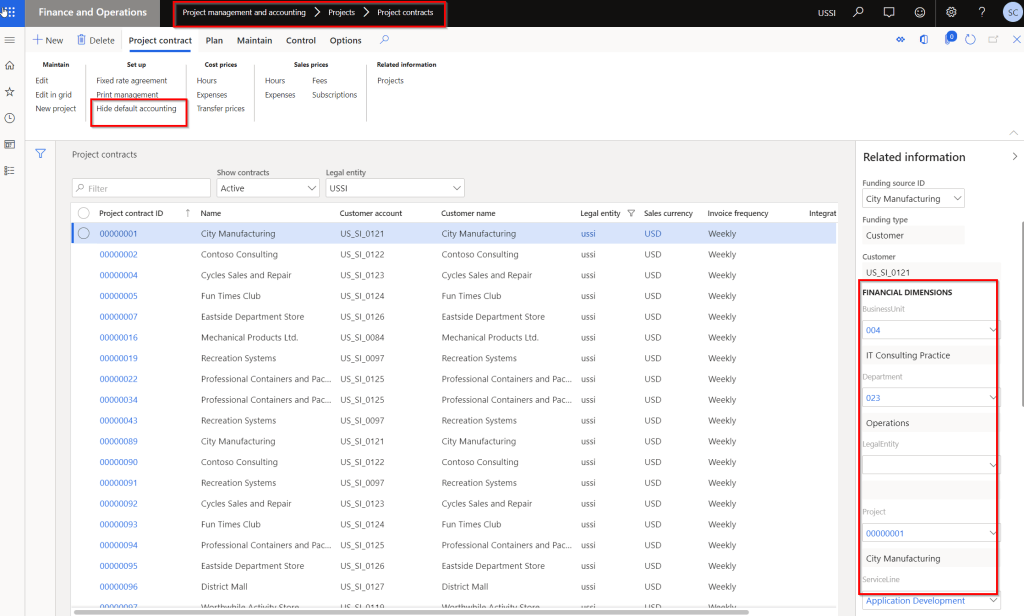Click the help question mark icon
Image resolution: width=1024 pixels, height=616 pixels.
tap(982, 13)
